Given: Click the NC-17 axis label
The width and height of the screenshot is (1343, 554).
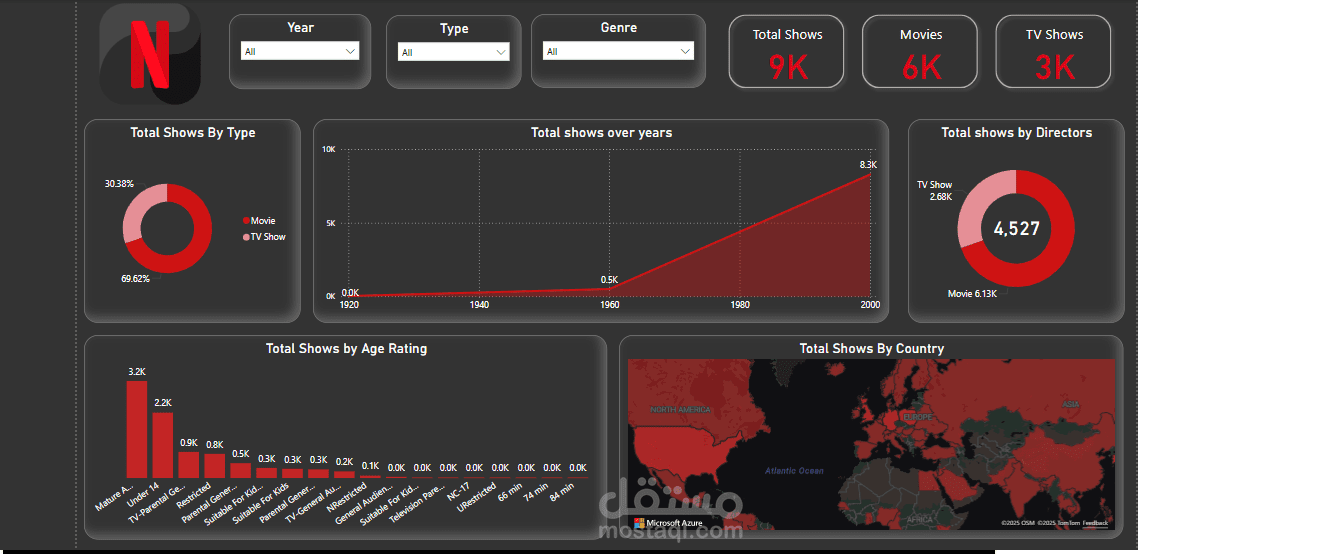Looking at the screenshot, I should [x=459, y=492].
